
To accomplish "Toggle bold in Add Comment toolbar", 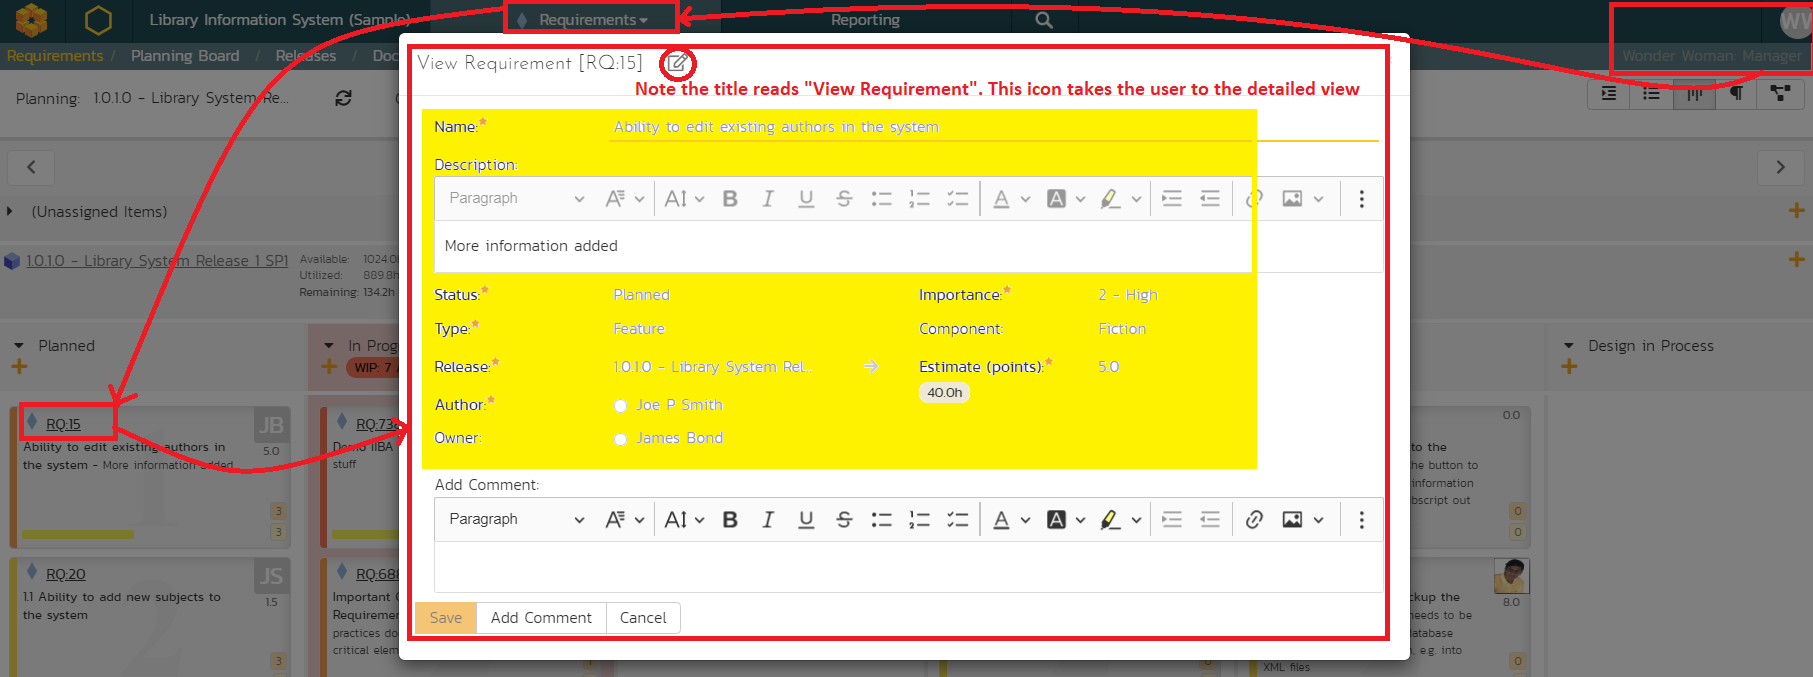I will [x=730, y=519].
